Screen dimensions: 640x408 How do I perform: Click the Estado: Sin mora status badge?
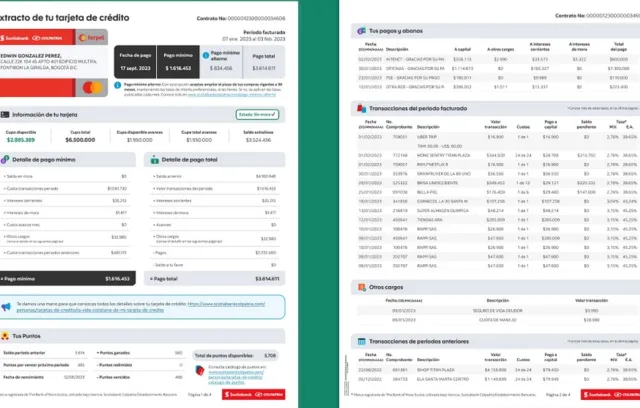click(x=257, y=115)
